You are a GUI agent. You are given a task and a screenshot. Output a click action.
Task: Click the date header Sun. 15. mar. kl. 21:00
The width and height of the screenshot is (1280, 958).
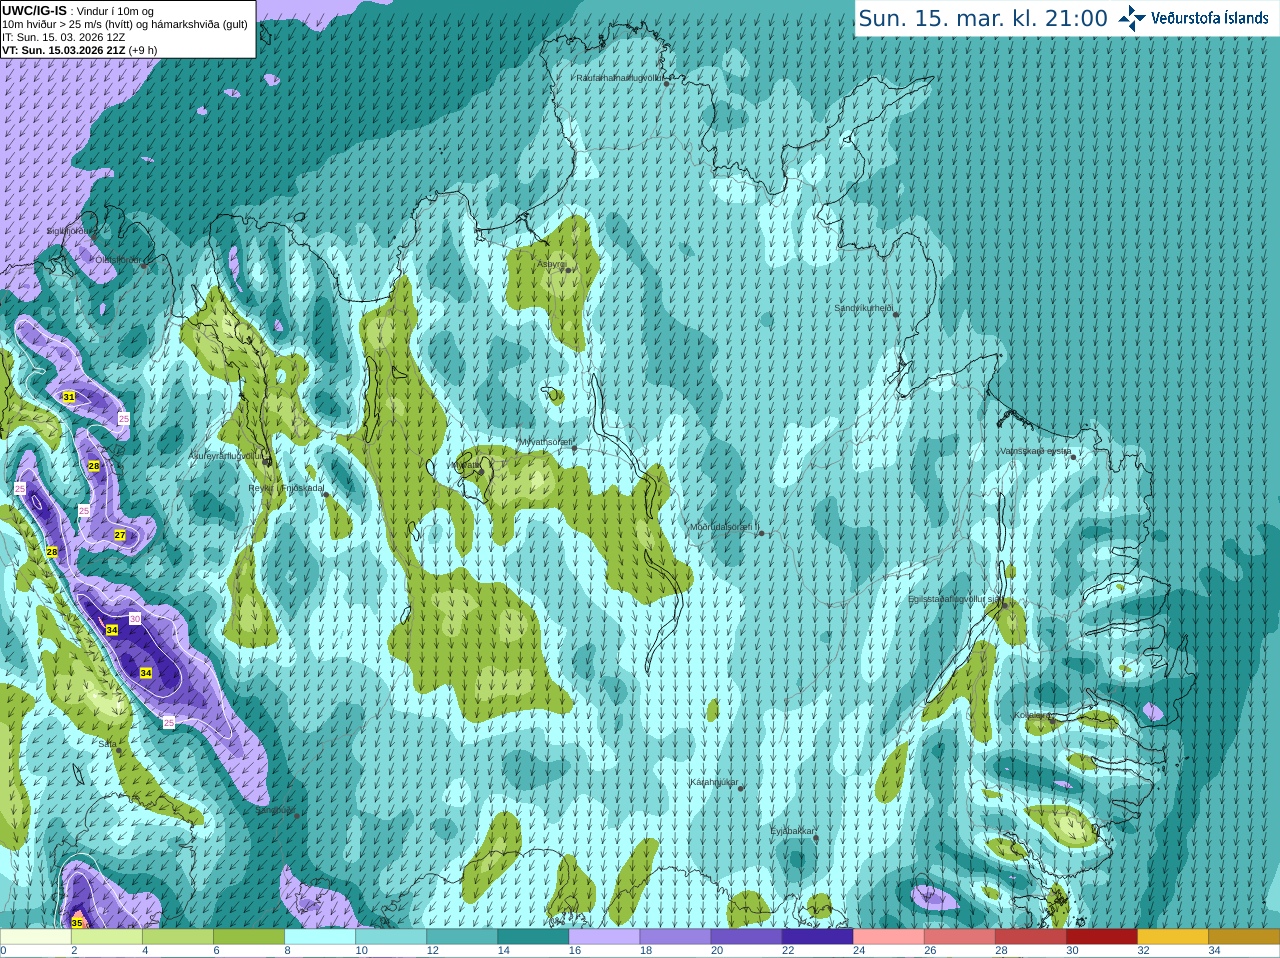pyautogui.click(x=983, y=18)
